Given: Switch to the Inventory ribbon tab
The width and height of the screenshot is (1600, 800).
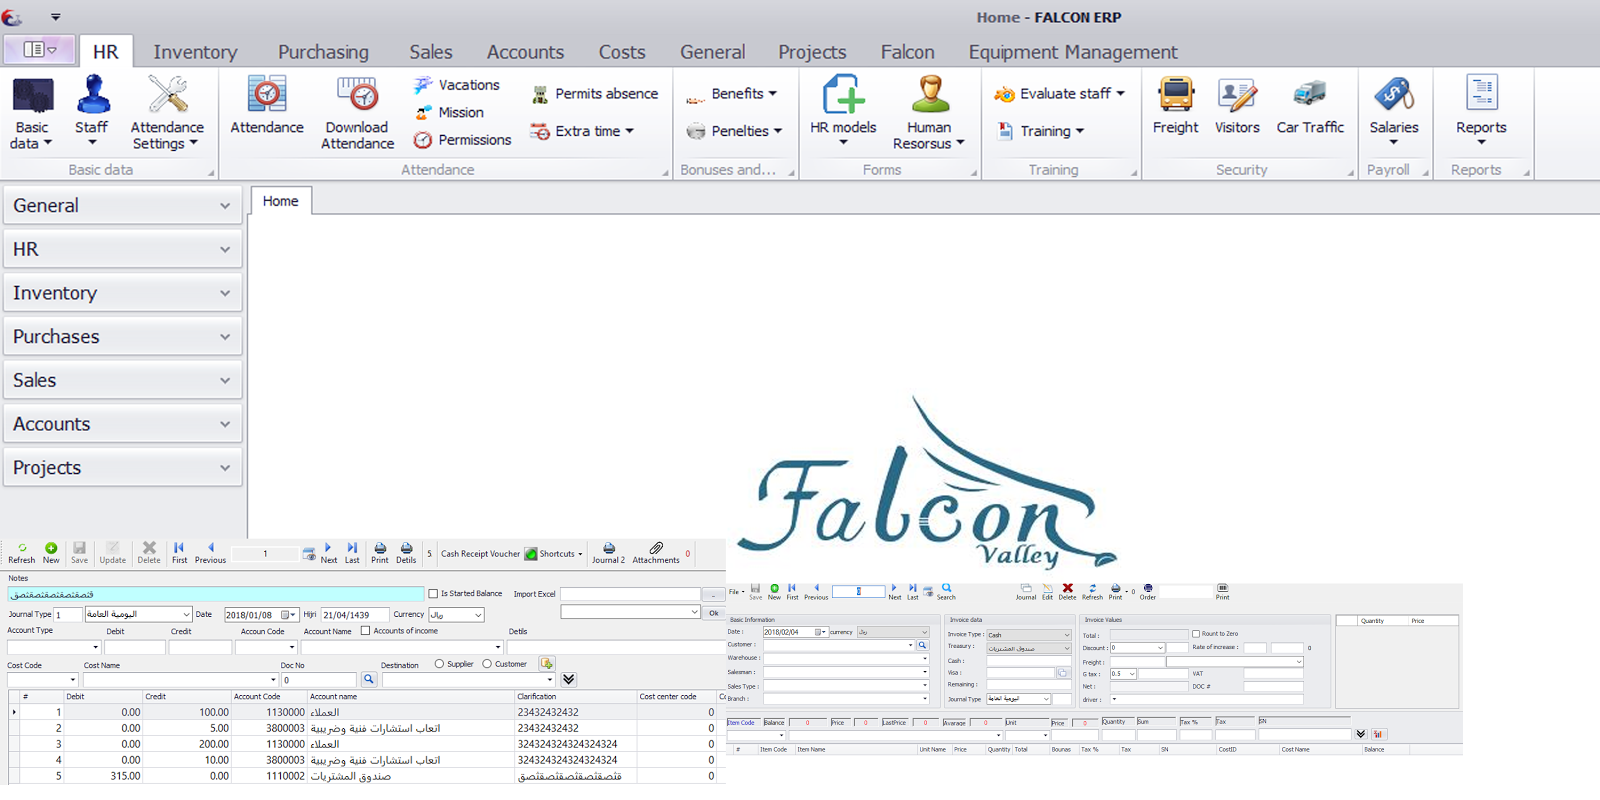Looking at the screenshot, I should tap(195, 52).
